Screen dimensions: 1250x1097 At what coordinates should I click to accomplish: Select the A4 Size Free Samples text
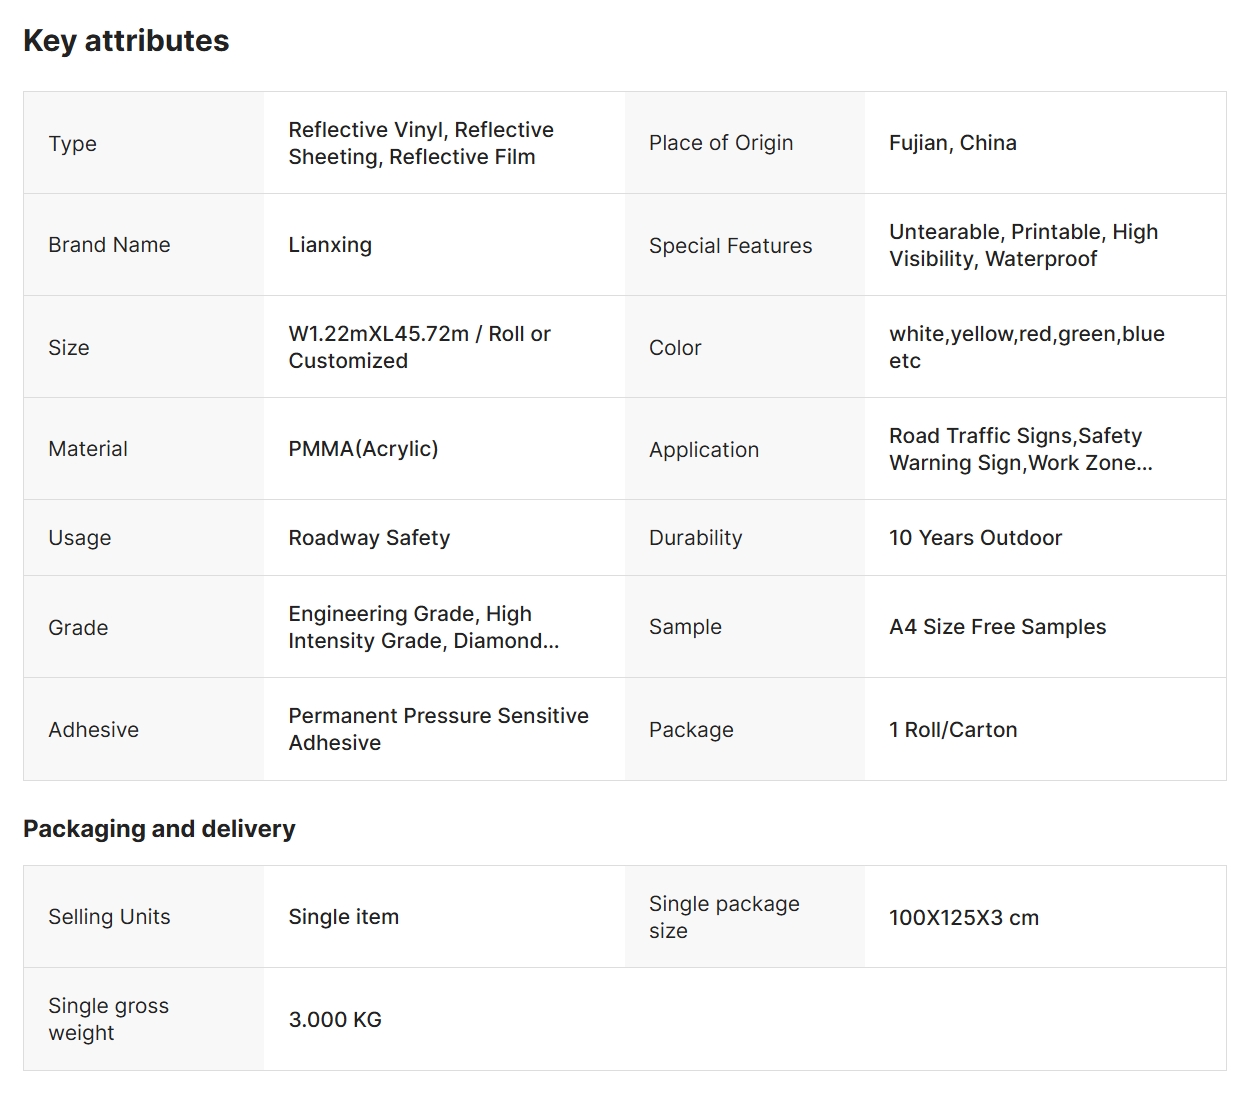[997, 627]
